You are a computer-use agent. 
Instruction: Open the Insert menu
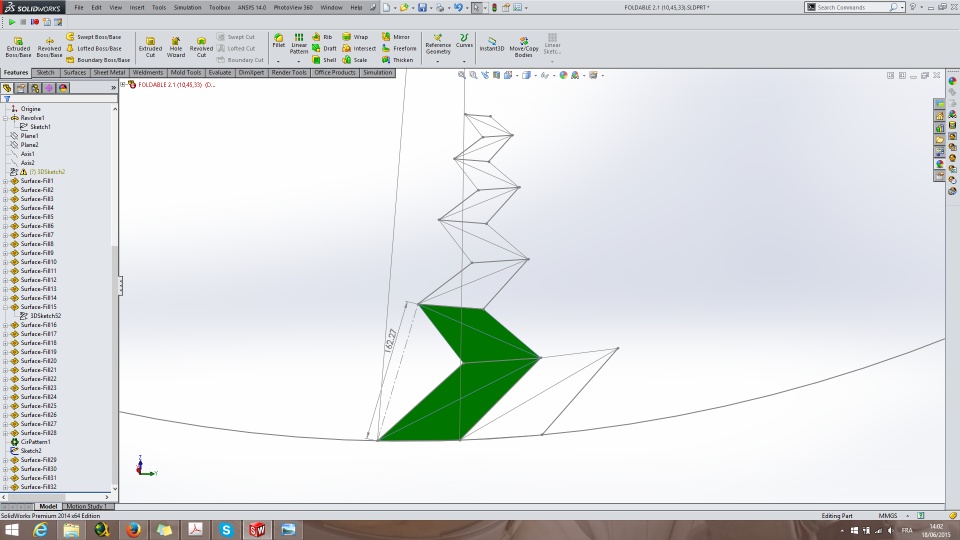click(x=137, y=7)
